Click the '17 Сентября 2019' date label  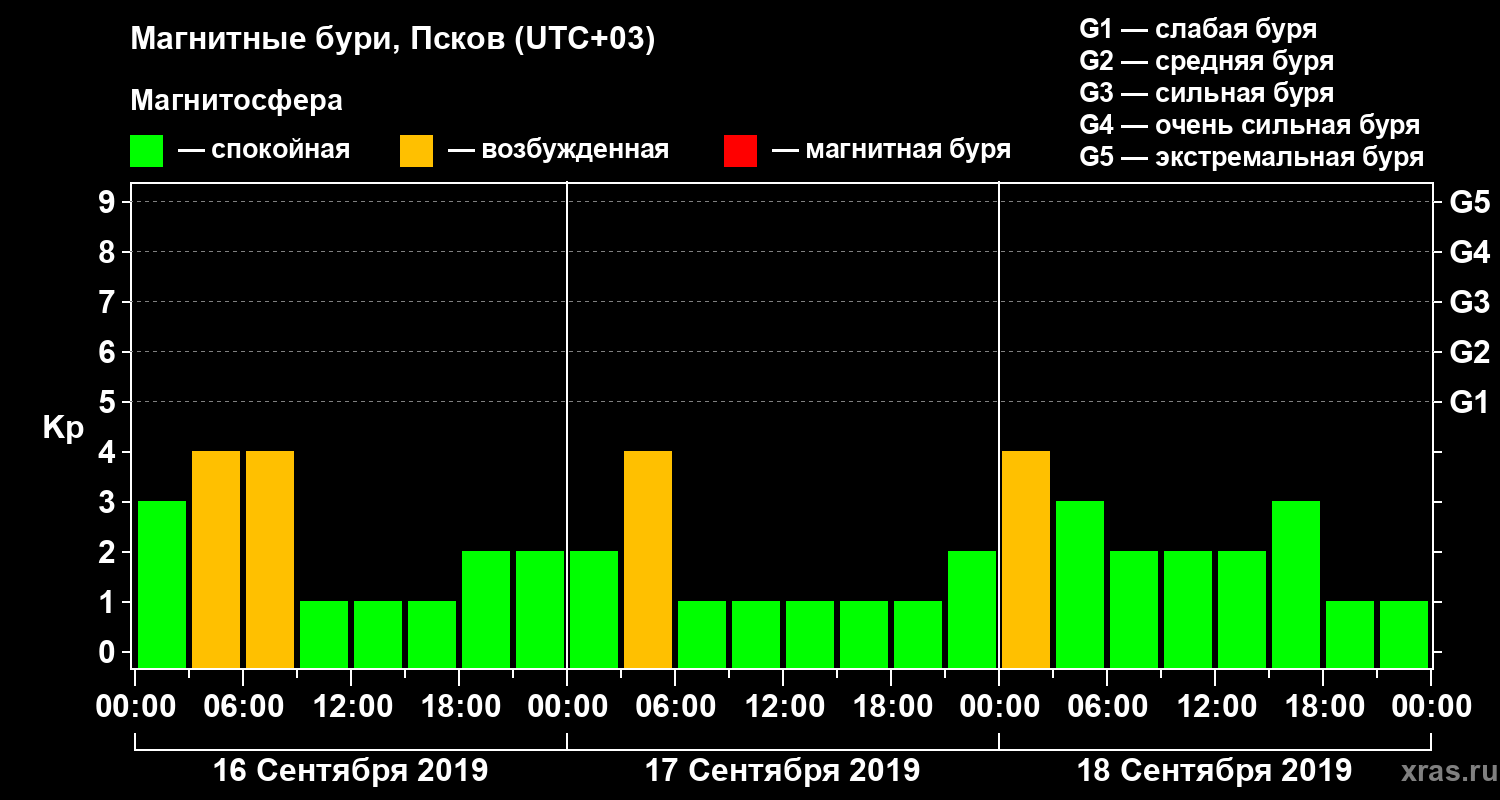coord(782,771)
